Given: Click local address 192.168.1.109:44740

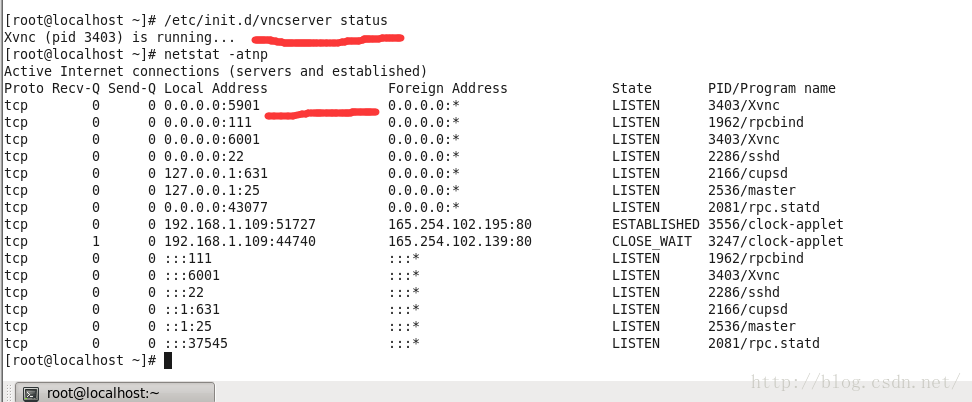Looking at the screenshot, I should [x=240, y=241].
